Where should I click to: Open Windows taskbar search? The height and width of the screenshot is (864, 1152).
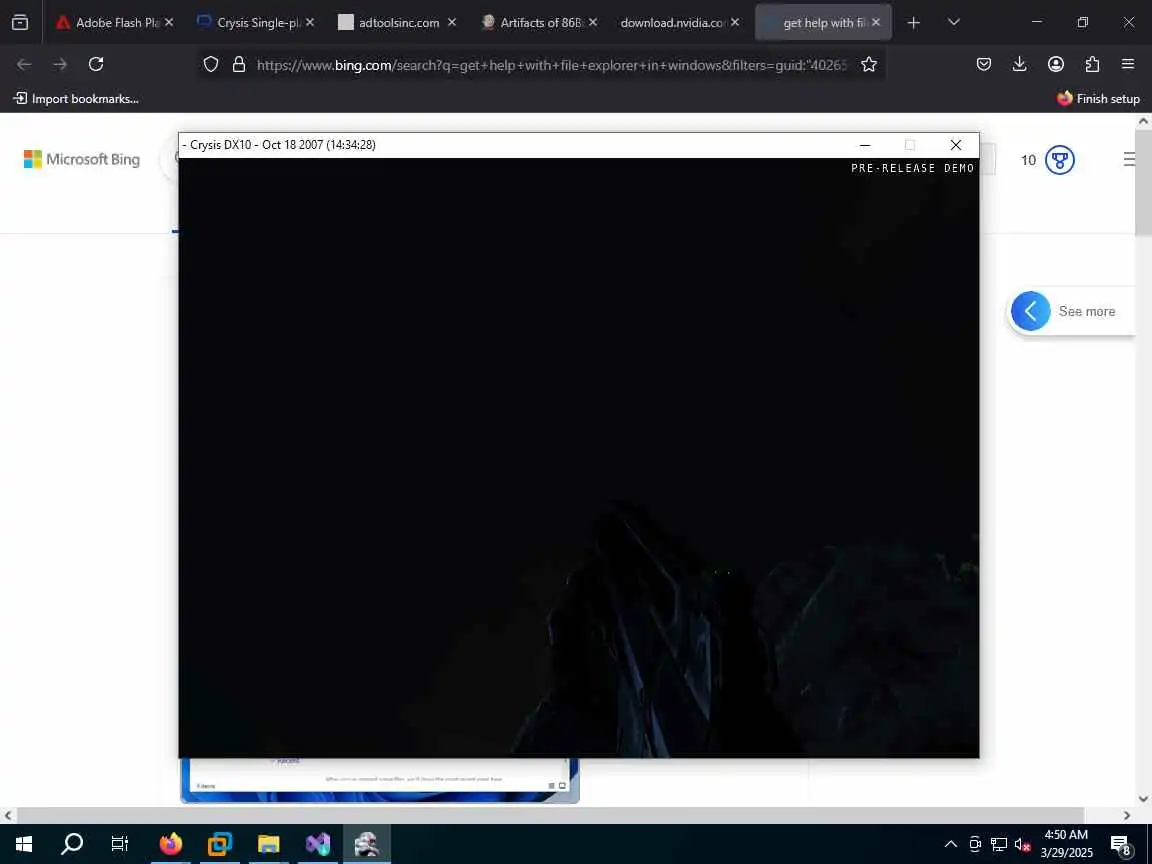pyautogui.click(x=71, y=843)
